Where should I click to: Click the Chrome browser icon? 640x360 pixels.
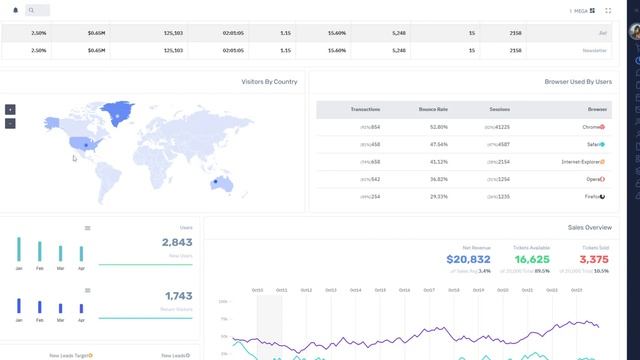(x=602, y=127)
